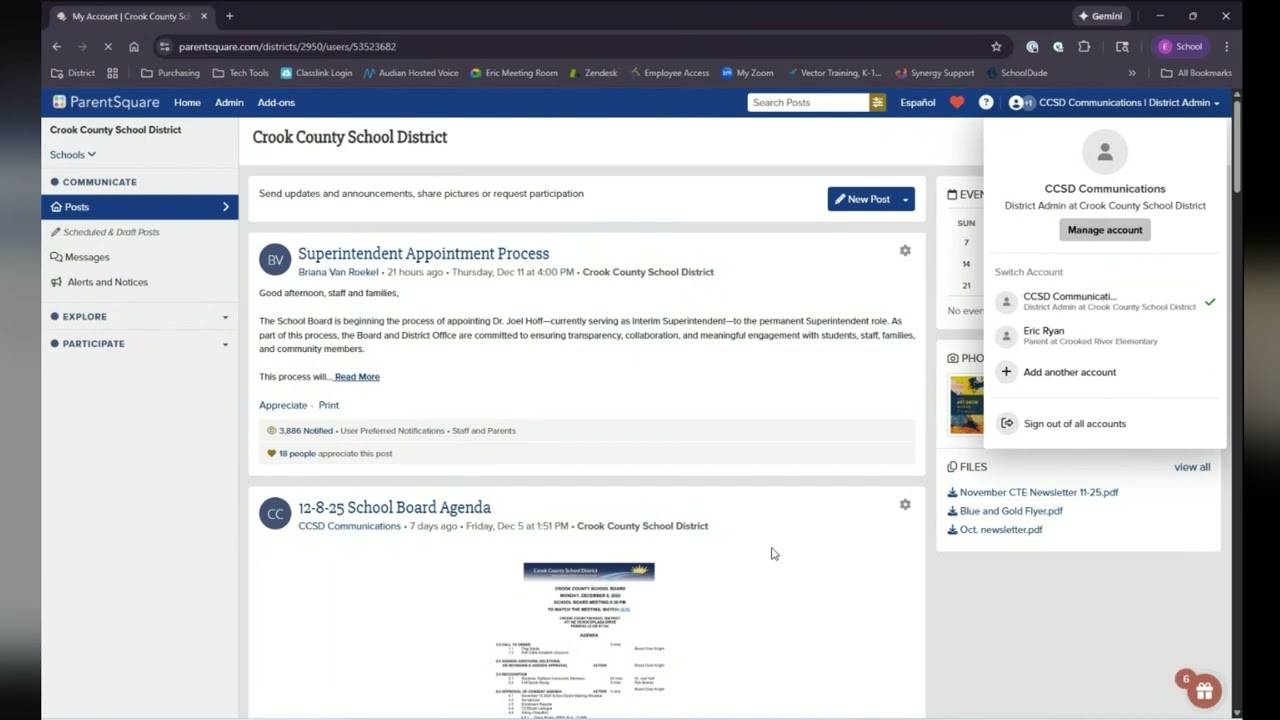Expand the Posts sidebar arrow
Screen dimensions: 1280x720
225,207
